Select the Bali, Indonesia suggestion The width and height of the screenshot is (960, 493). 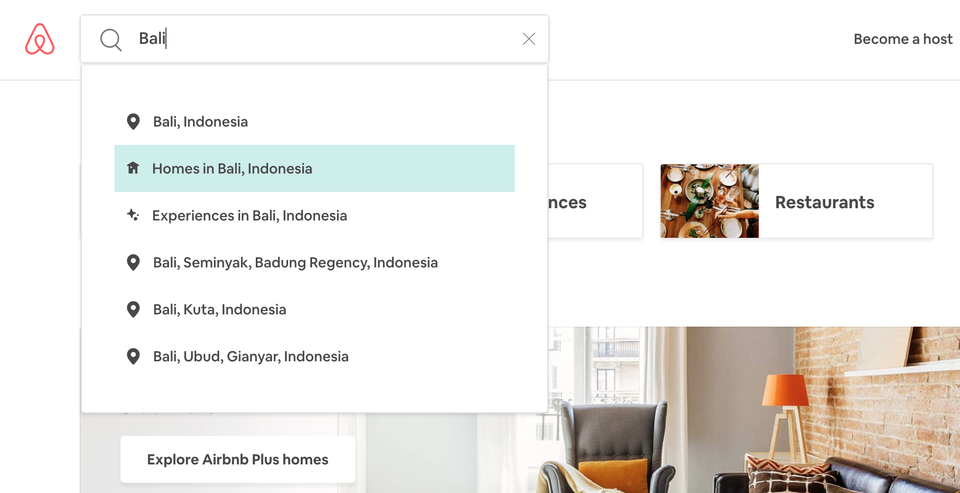314,122
